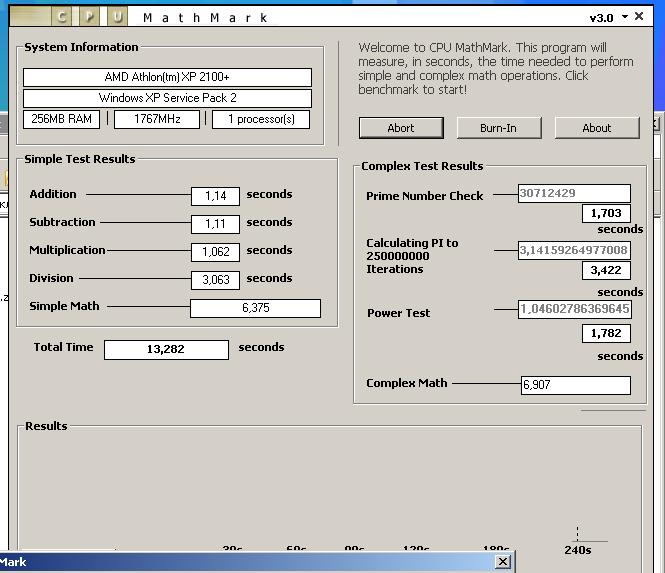Click the prime check time 1,703
665x573 pixels.
coord(606,213)
